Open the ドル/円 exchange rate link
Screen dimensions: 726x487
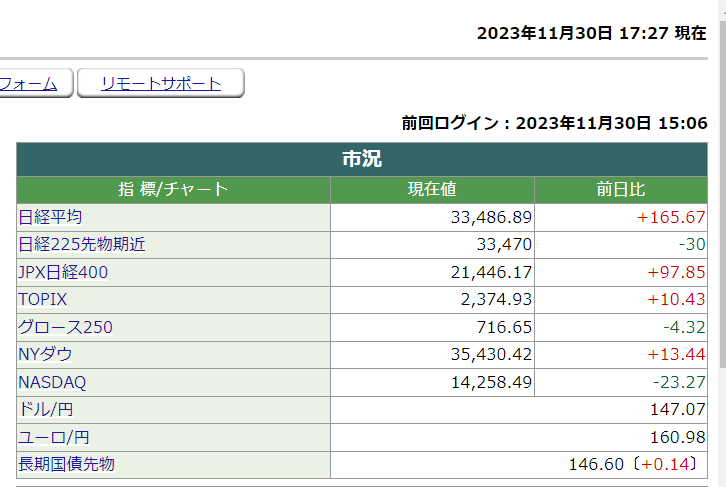(47, 409)
